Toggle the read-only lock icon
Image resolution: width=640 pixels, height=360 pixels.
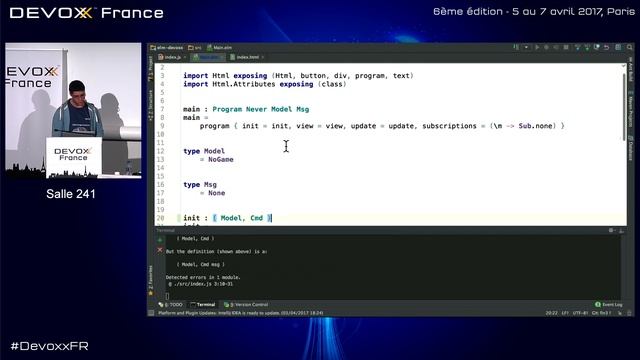tap(620, 313)
